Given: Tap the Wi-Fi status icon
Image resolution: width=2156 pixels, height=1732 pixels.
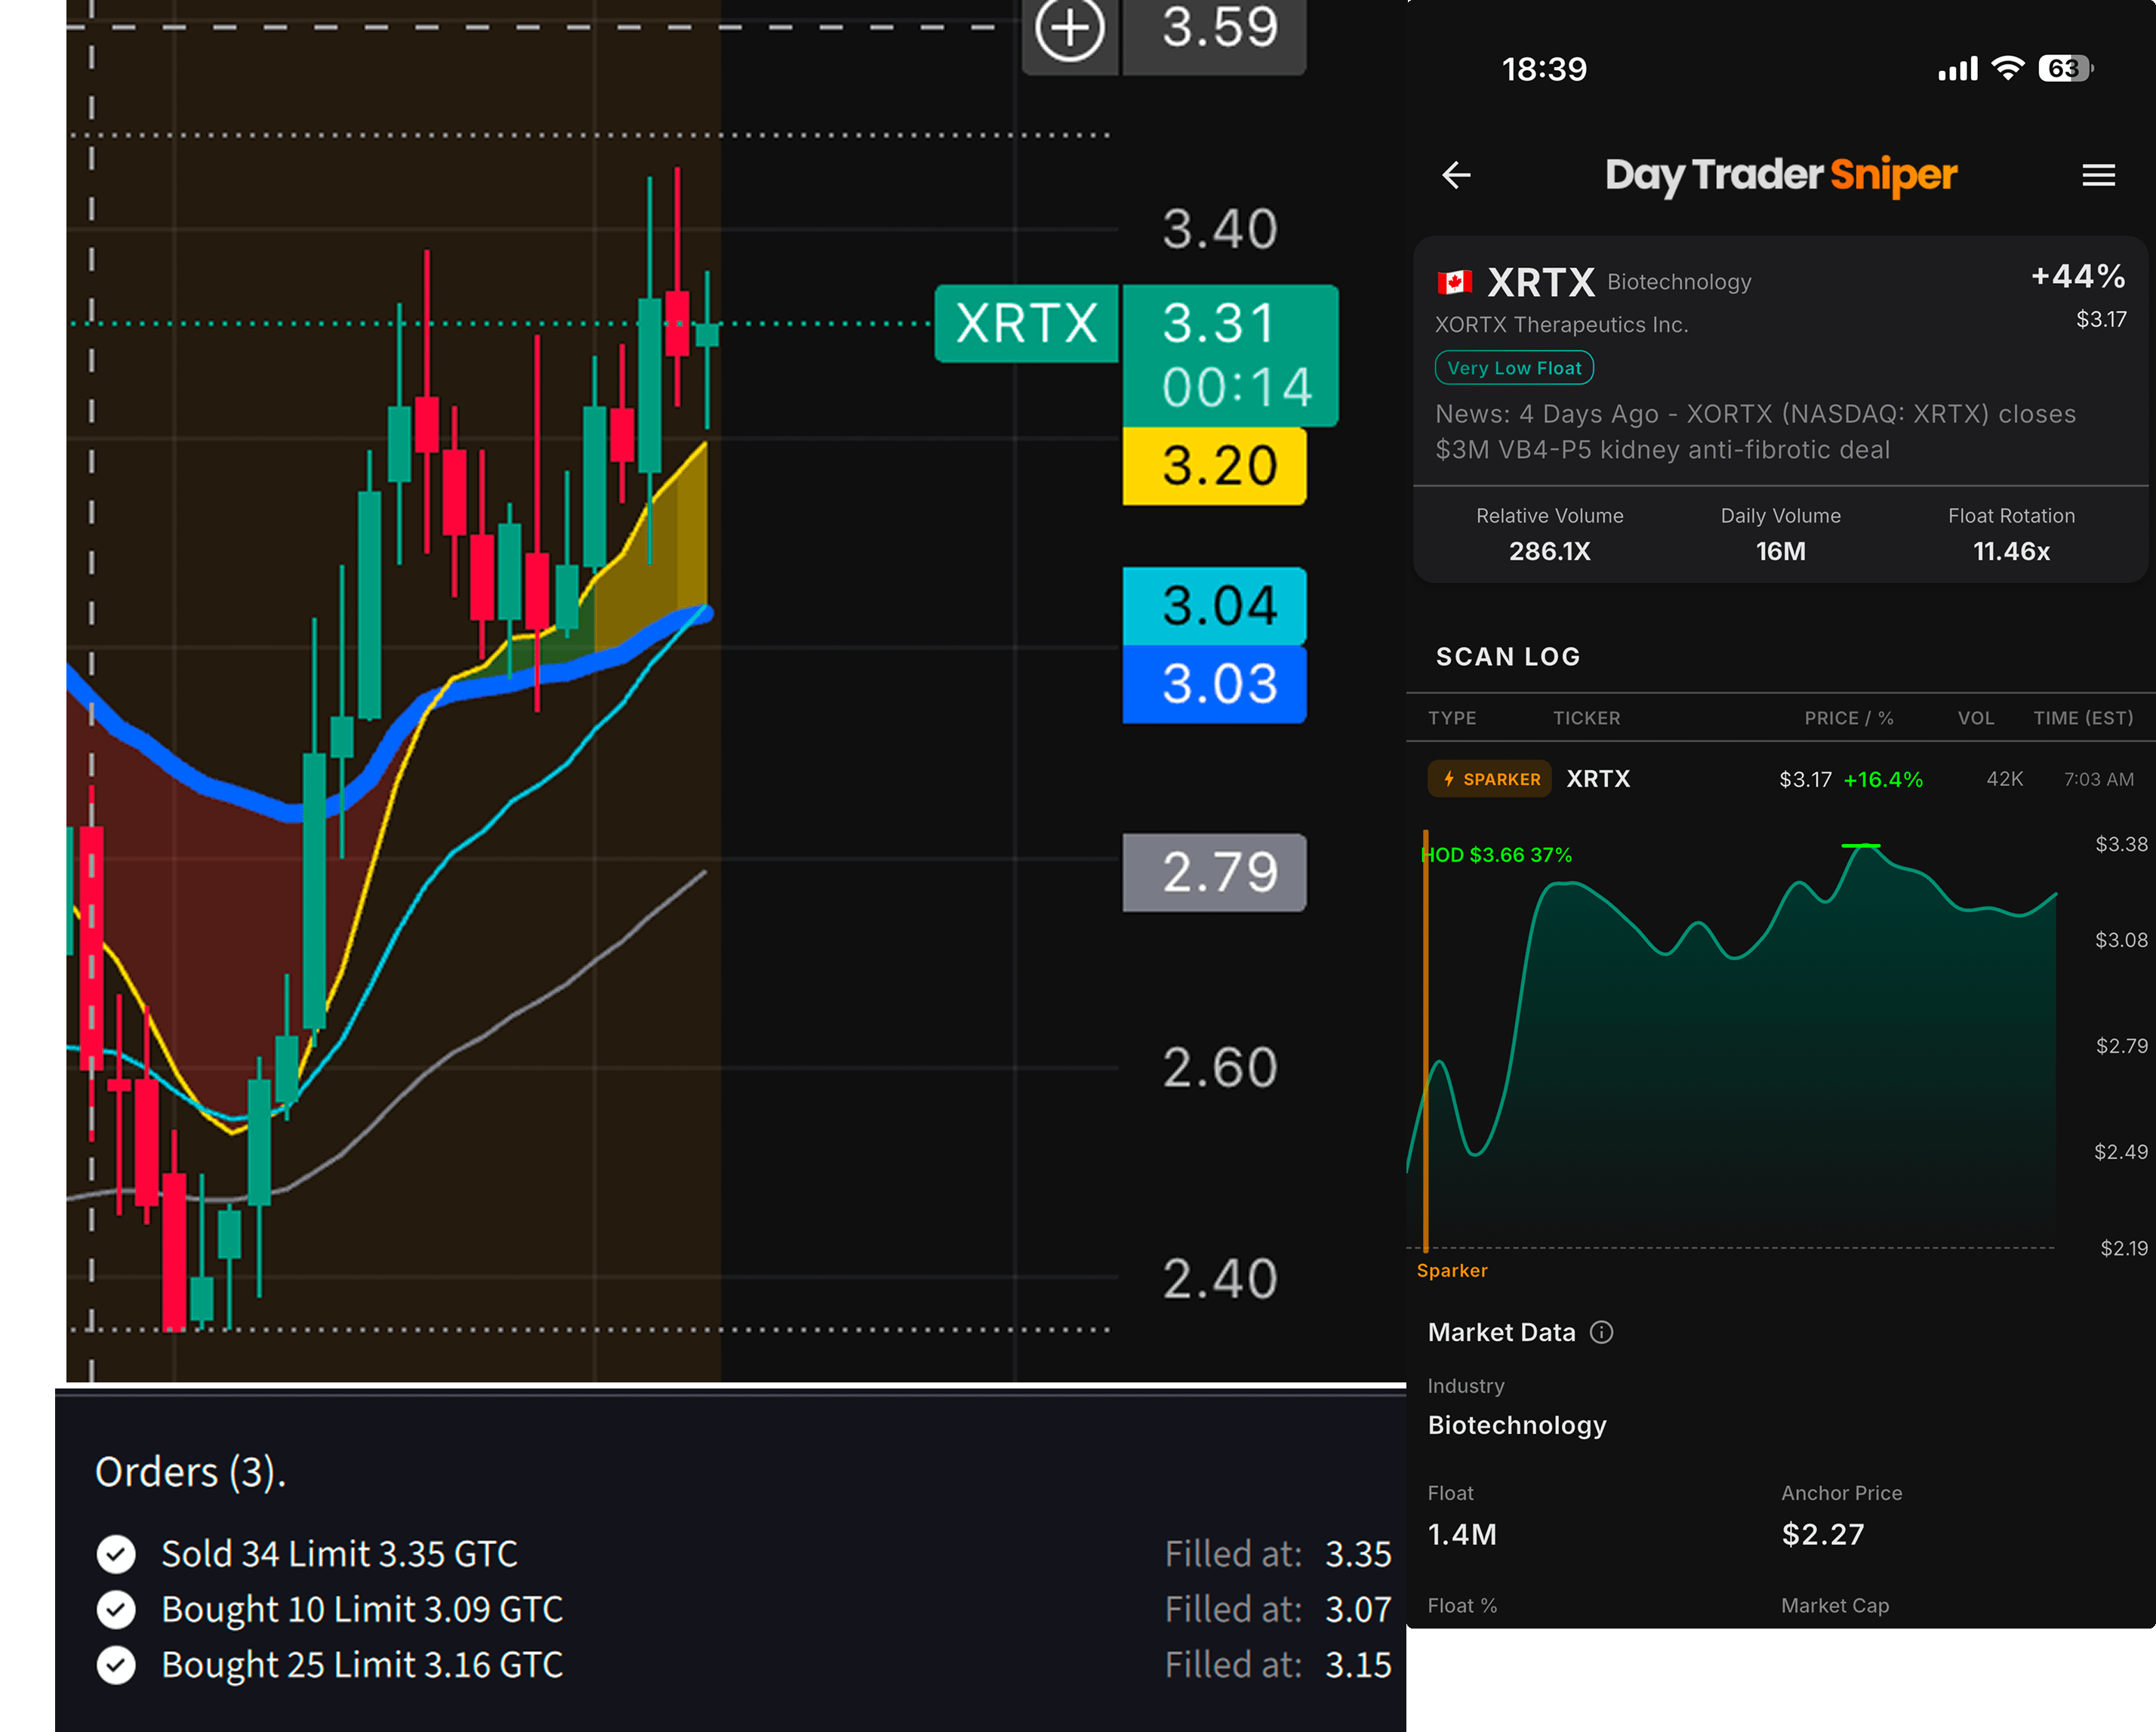Looking at the screenshot, I should click(2007, 68).
